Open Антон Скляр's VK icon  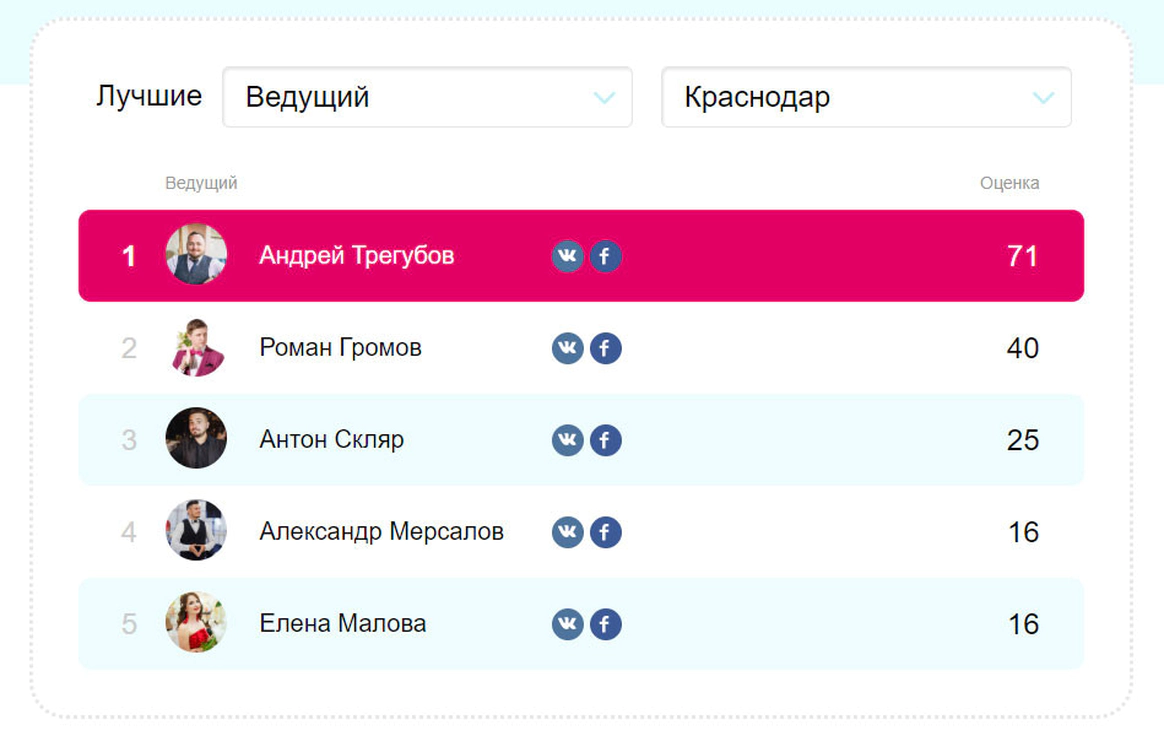pyautogui.click(x=567, y=440)
